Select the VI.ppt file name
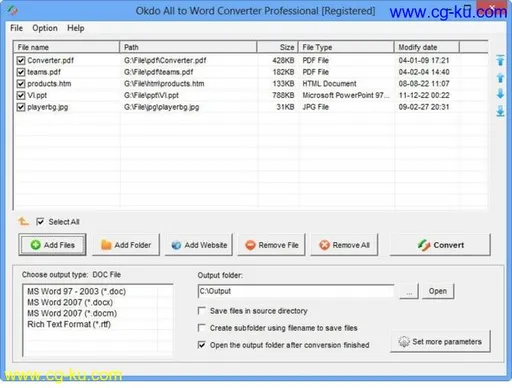Screen dimensions: 512x388 tap(37, 95)
